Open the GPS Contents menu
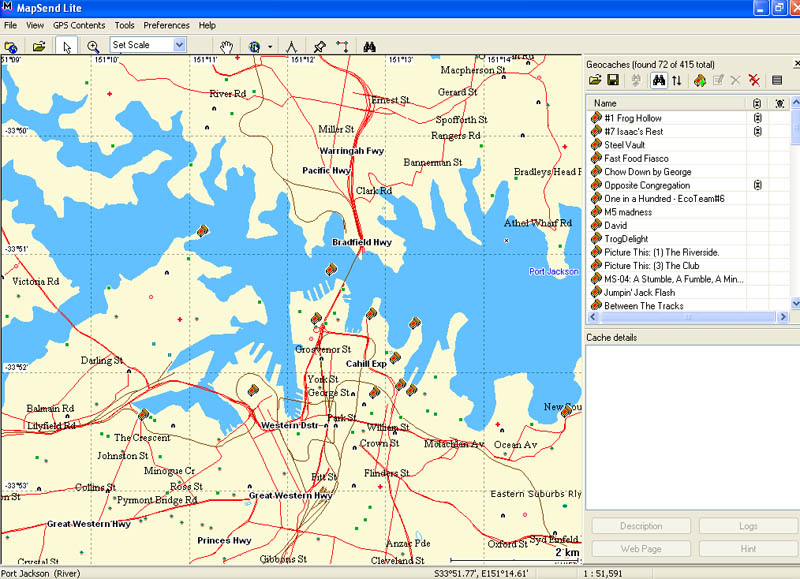Screen dimensions: 800x579 [x=79, y=25]
